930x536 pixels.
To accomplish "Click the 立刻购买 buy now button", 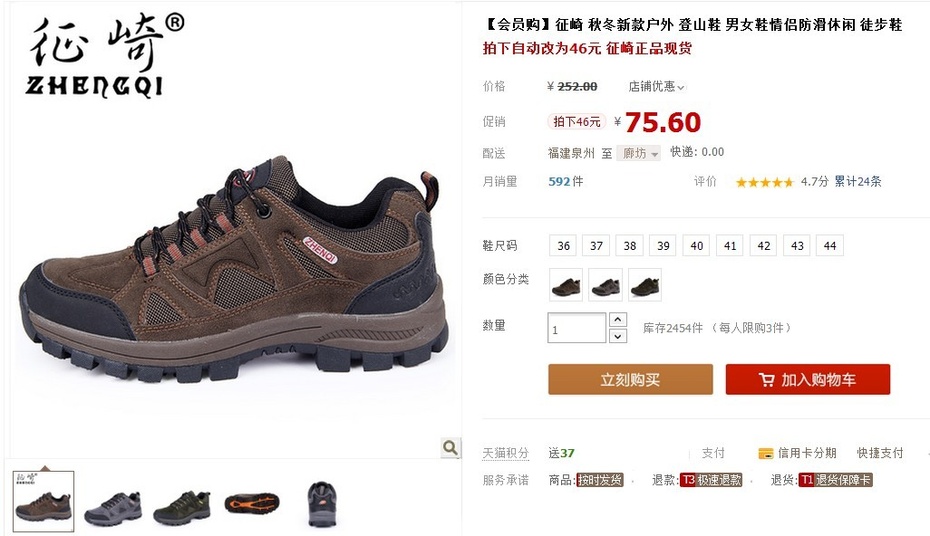I will (x=630, y=379).
